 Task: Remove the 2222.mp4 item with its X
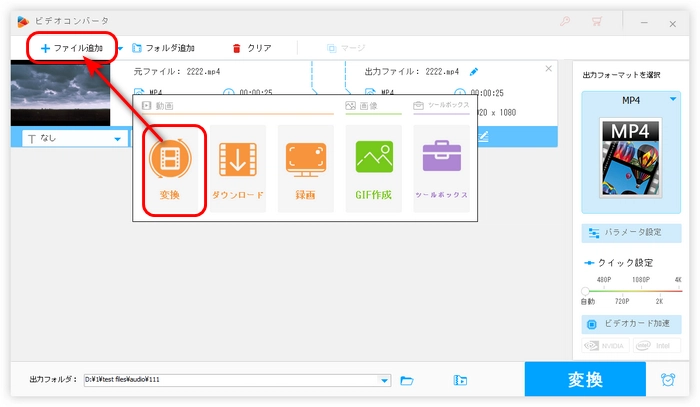549,68
